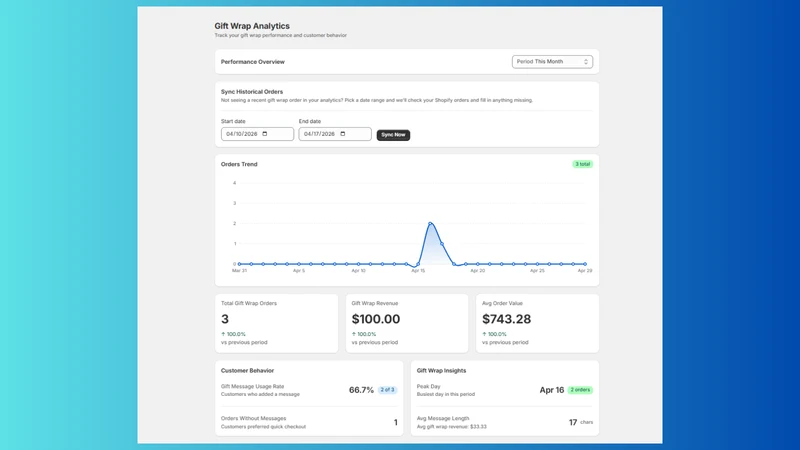Click the Apr 15 axis label

click(418, 270)
